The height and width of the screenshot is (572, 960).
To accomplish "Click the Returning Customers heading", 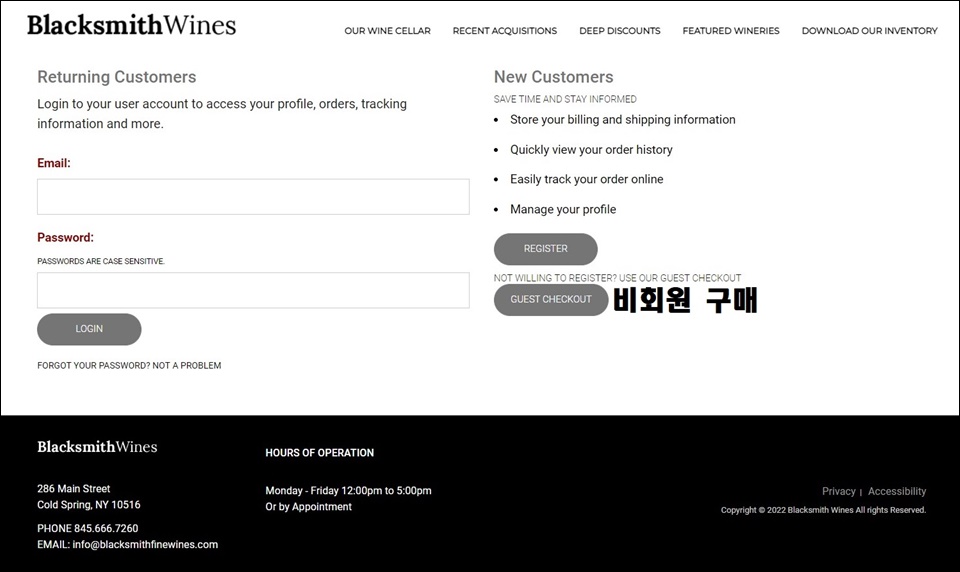I will pos(117,77).
